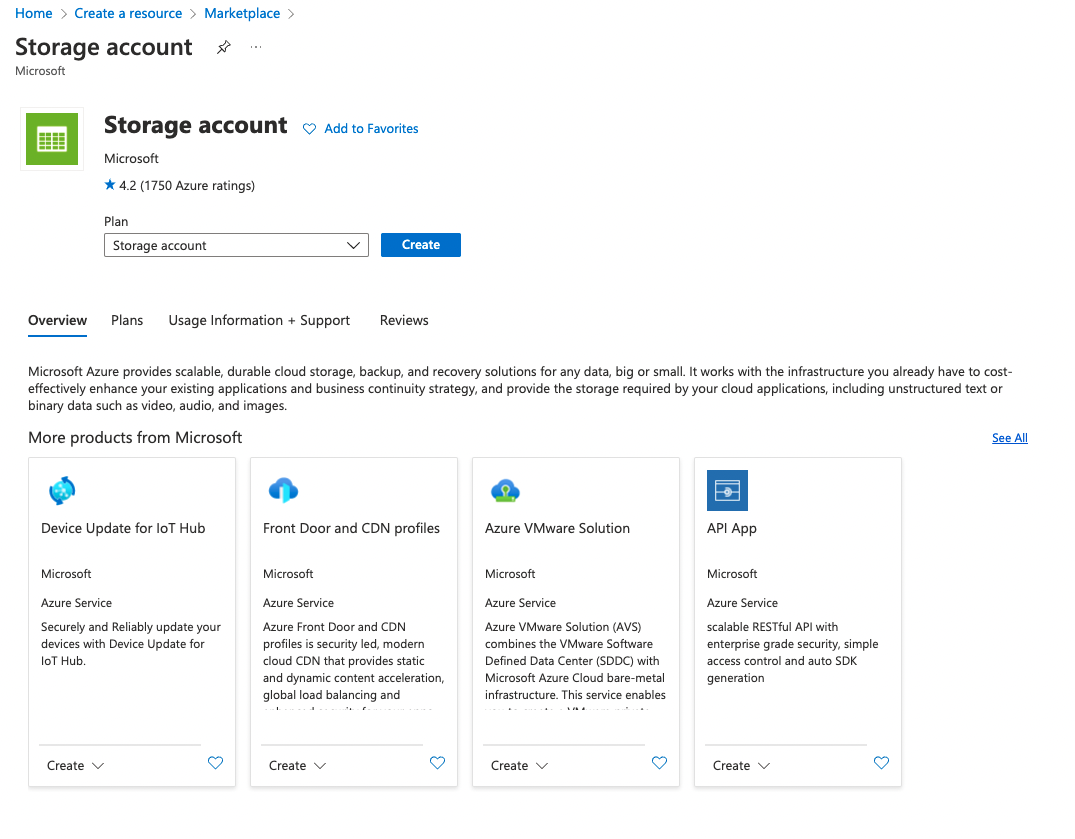Switch to the Plans tab
1075x839 pixels.
pos(127,320)
